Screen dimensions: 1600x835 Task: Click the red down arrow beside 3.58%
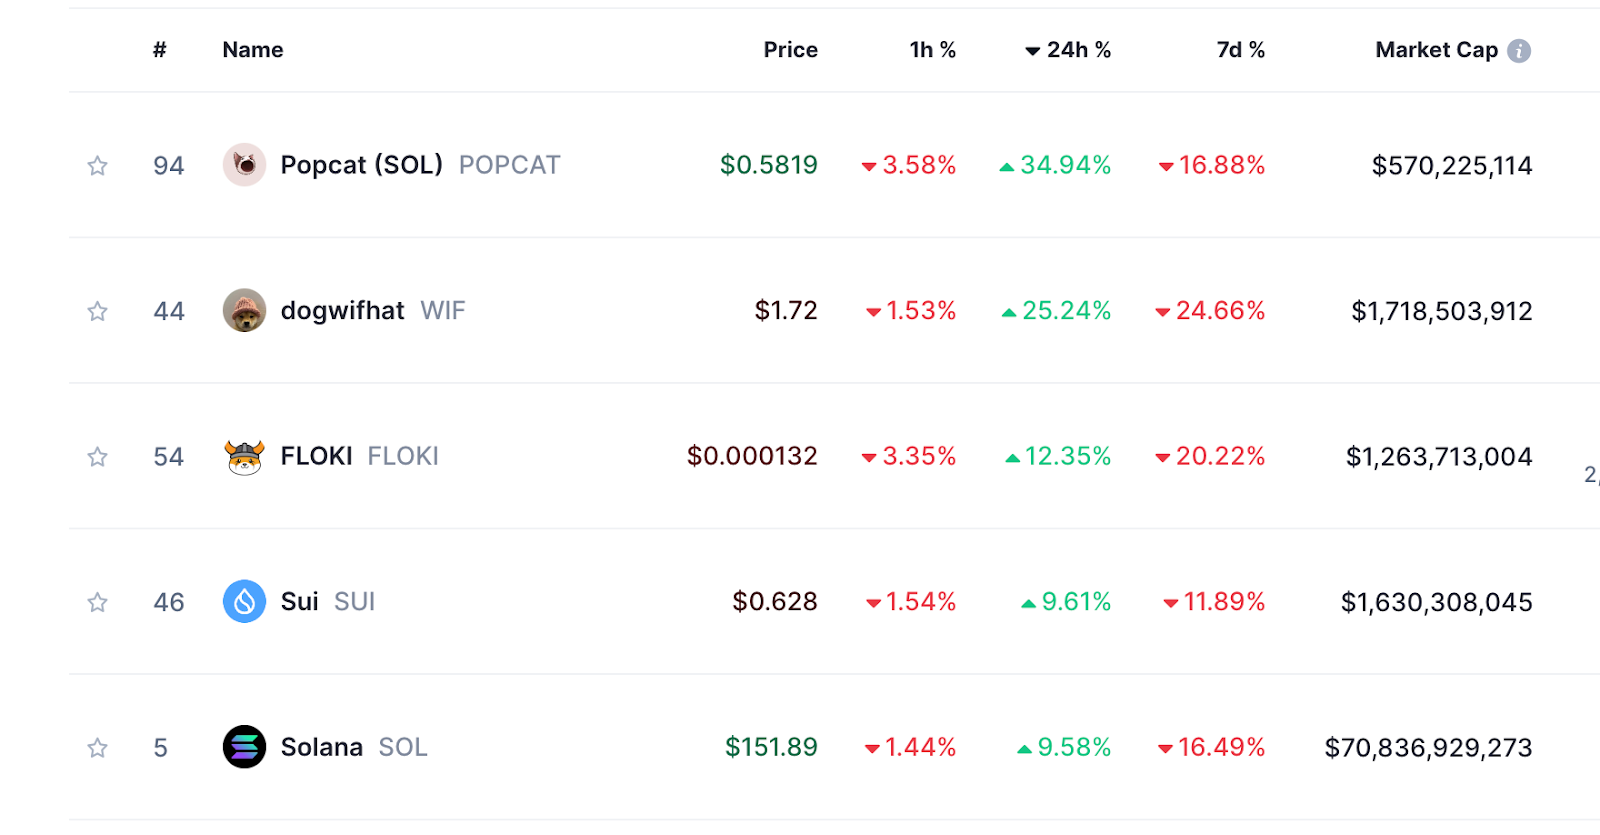pyautogui.click(x=869, y=166)
